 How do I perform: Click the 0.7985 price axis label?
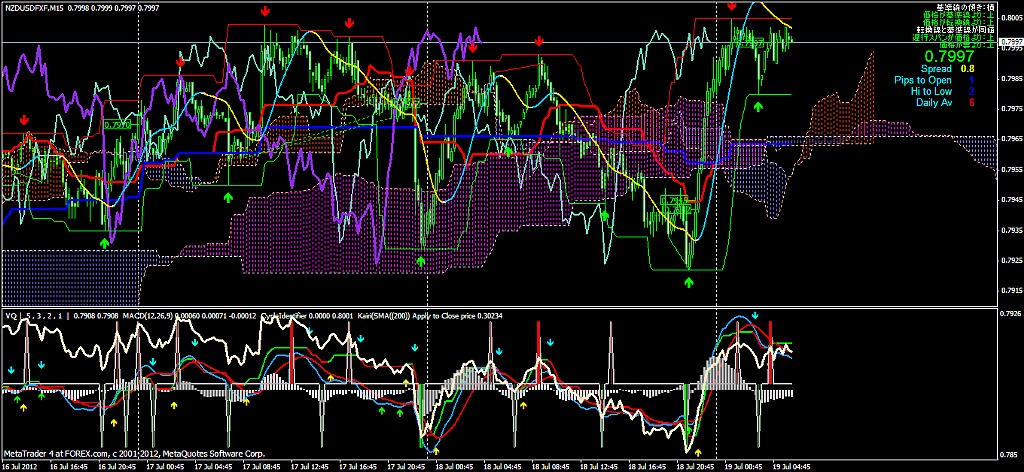click(x=1010, y=78)
